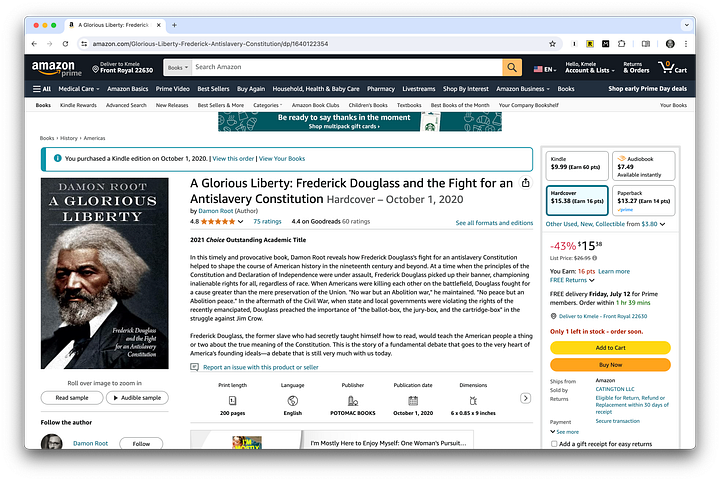Open the browser side panel icon
The image size is (720, 481).
[646, 44]
